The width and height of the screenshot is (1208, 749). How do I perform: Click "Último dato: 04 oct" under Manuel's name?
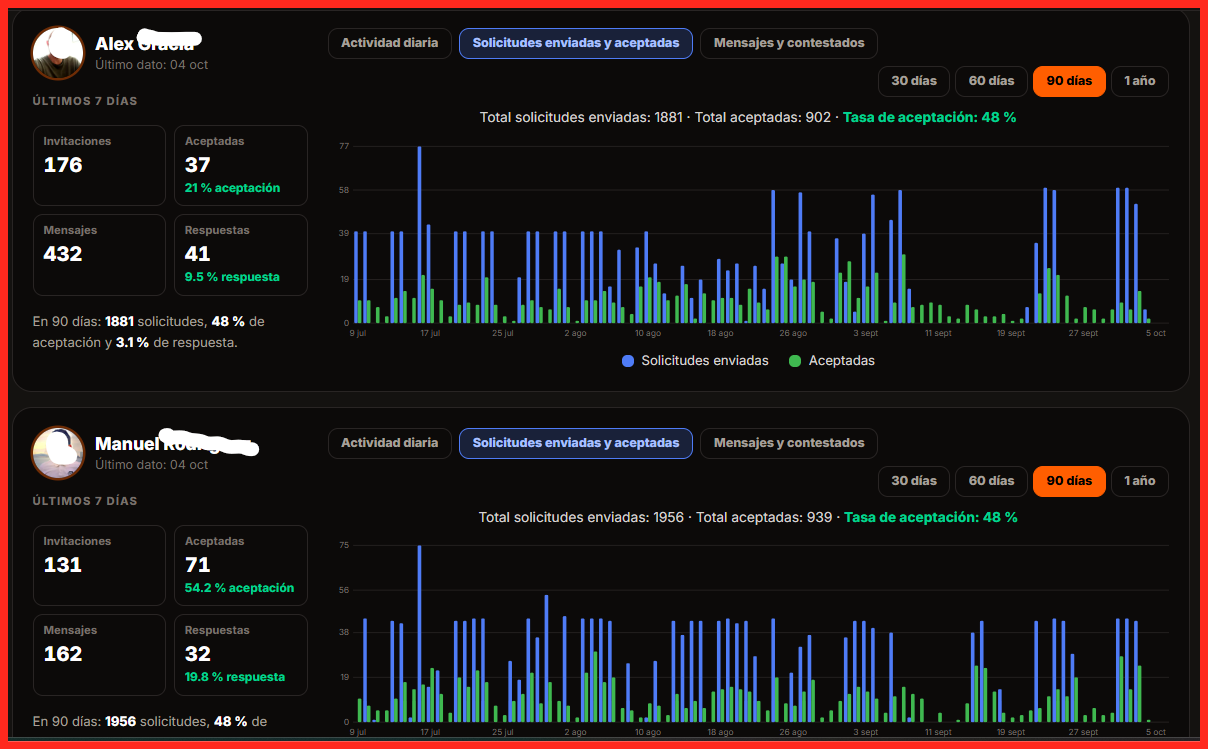[152, 465]
